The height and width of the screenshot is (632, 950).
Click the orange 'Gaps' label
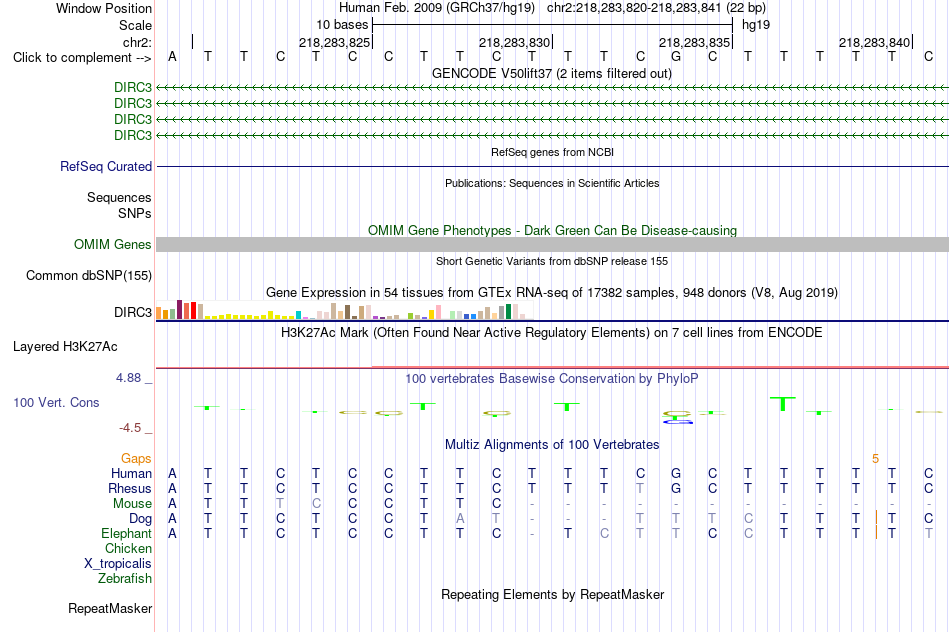[136, 459]
